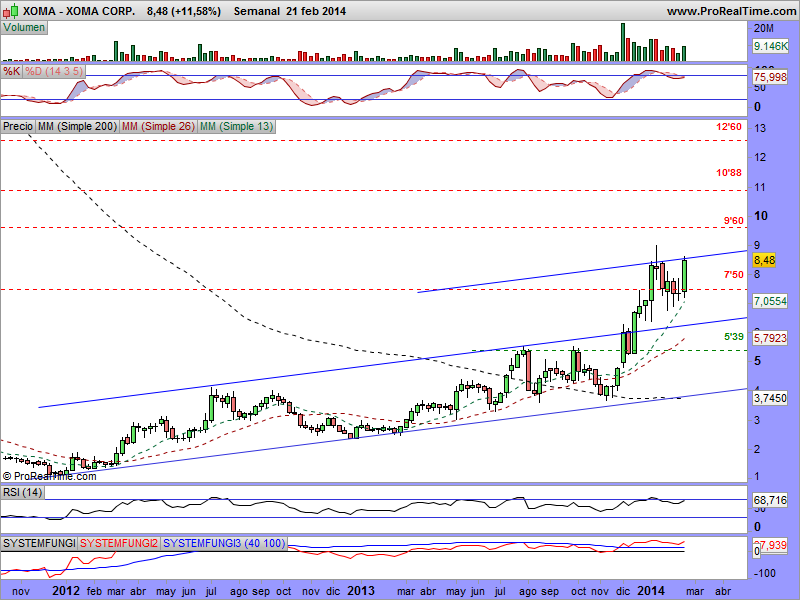800x600 pixels.
Task: Select the MM (Simple 13) average label
Action: point(236,126)
